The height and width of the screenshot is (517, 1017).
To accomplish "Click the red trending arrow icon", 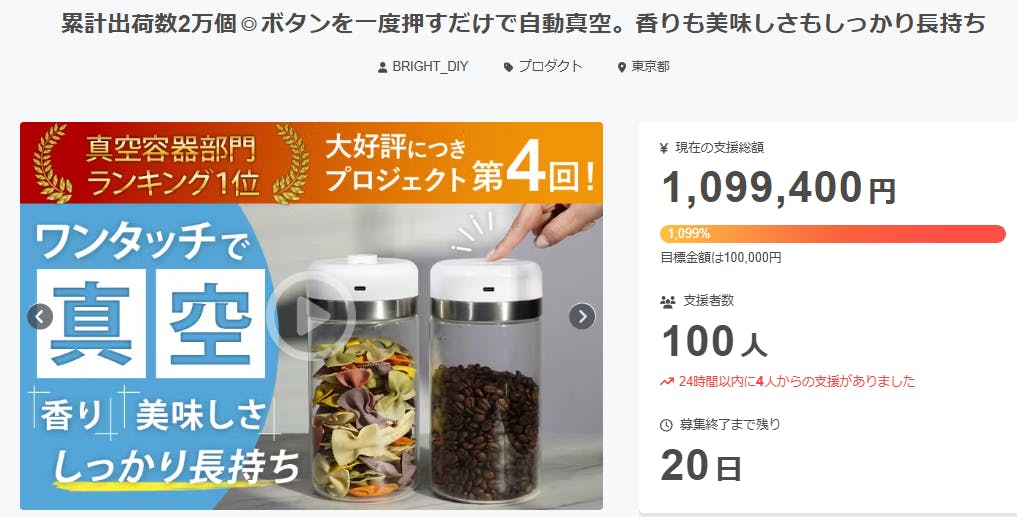I will point(667,381).
